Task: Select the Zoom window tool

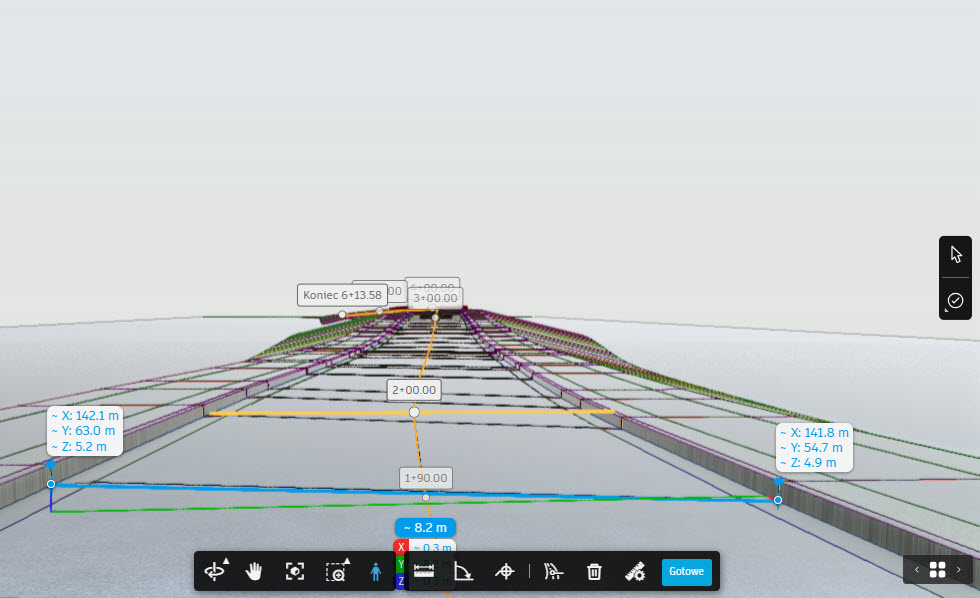Action: (336, 572)
